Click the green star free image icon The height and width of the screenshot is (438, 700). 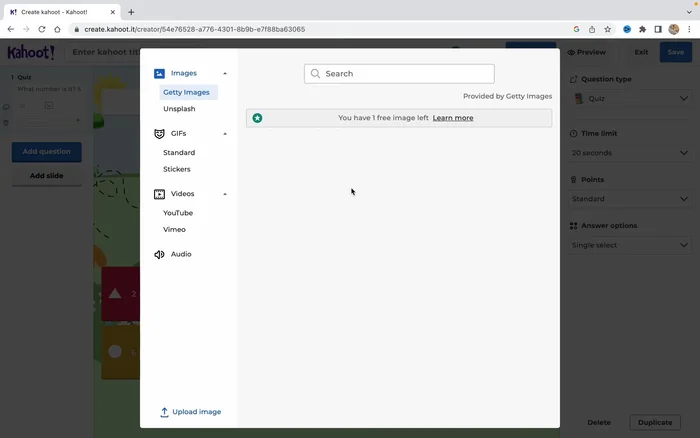point(257,118)
